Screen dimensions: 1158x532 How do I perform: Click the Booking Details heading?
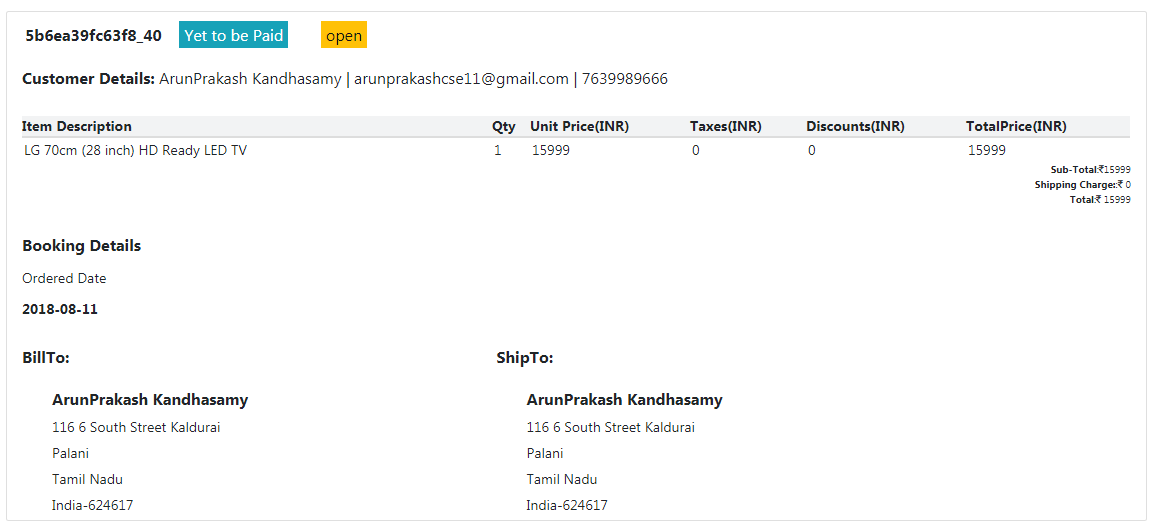[81, 246]
